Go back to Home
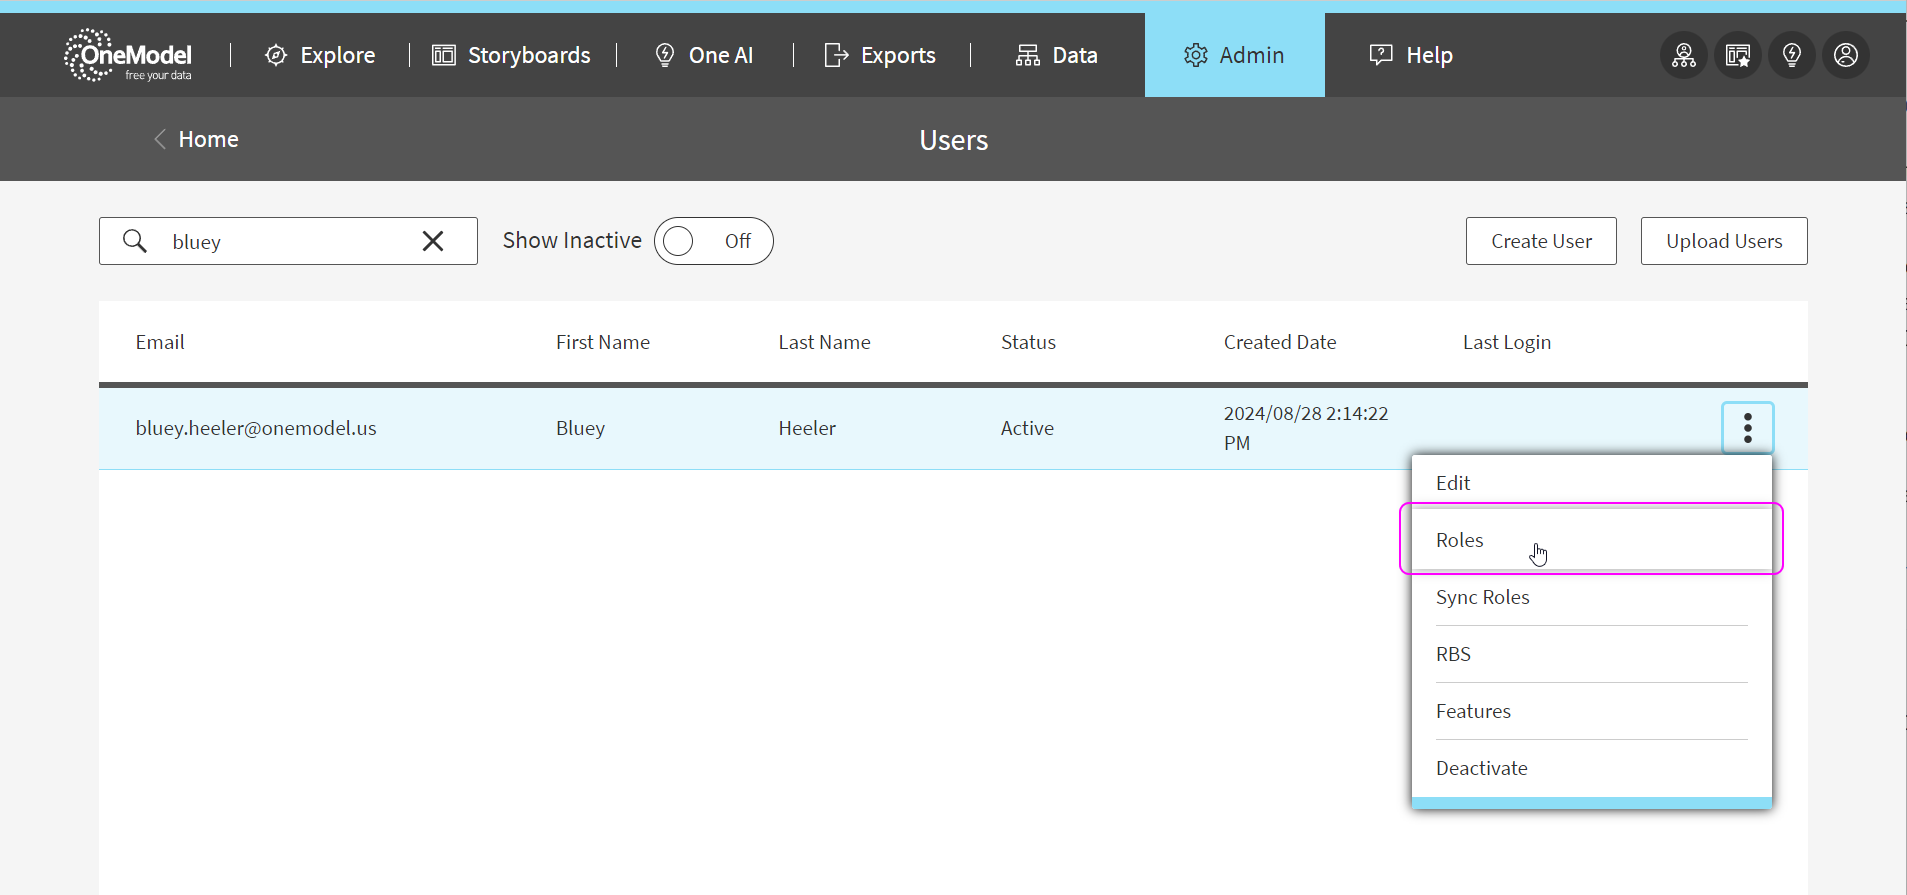Screen dimensions: 1907x895 196,139
